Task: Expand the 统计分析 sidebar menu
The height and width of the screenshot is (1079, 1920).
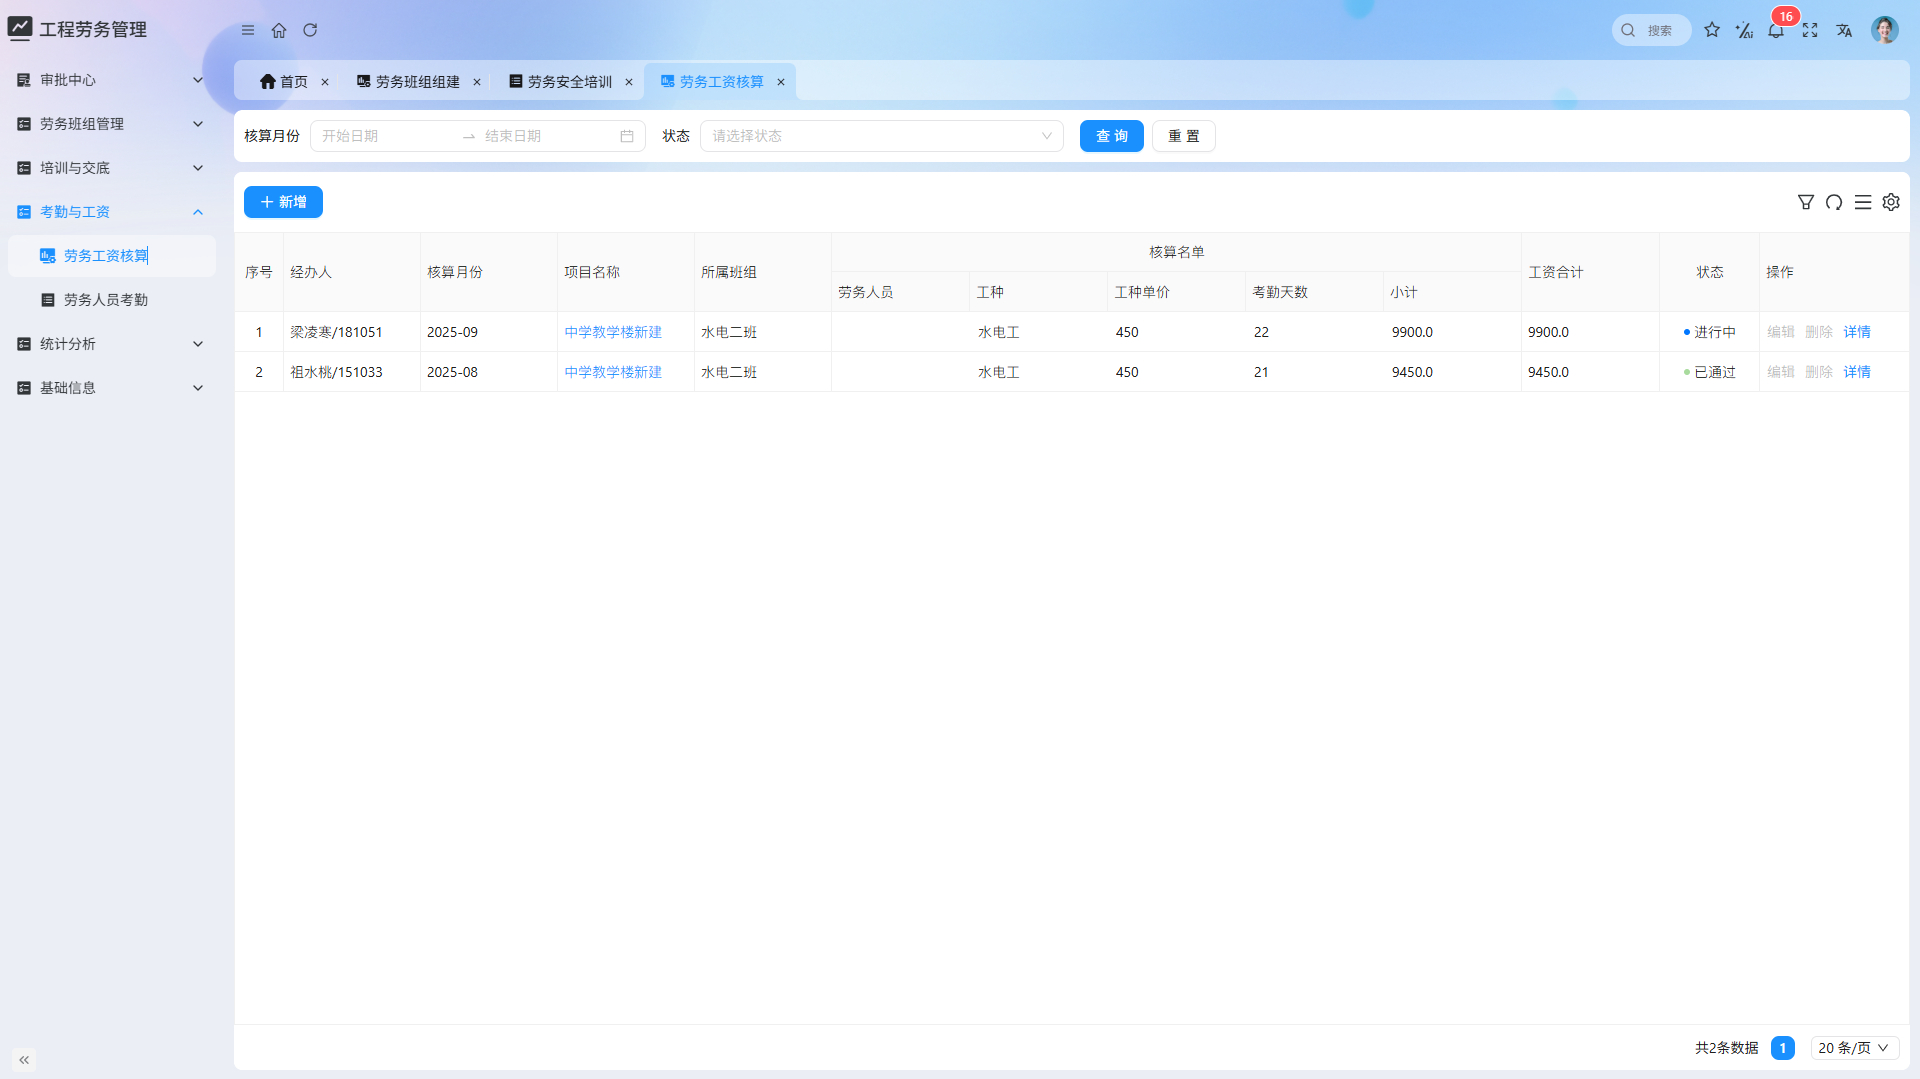Action: 110,344
